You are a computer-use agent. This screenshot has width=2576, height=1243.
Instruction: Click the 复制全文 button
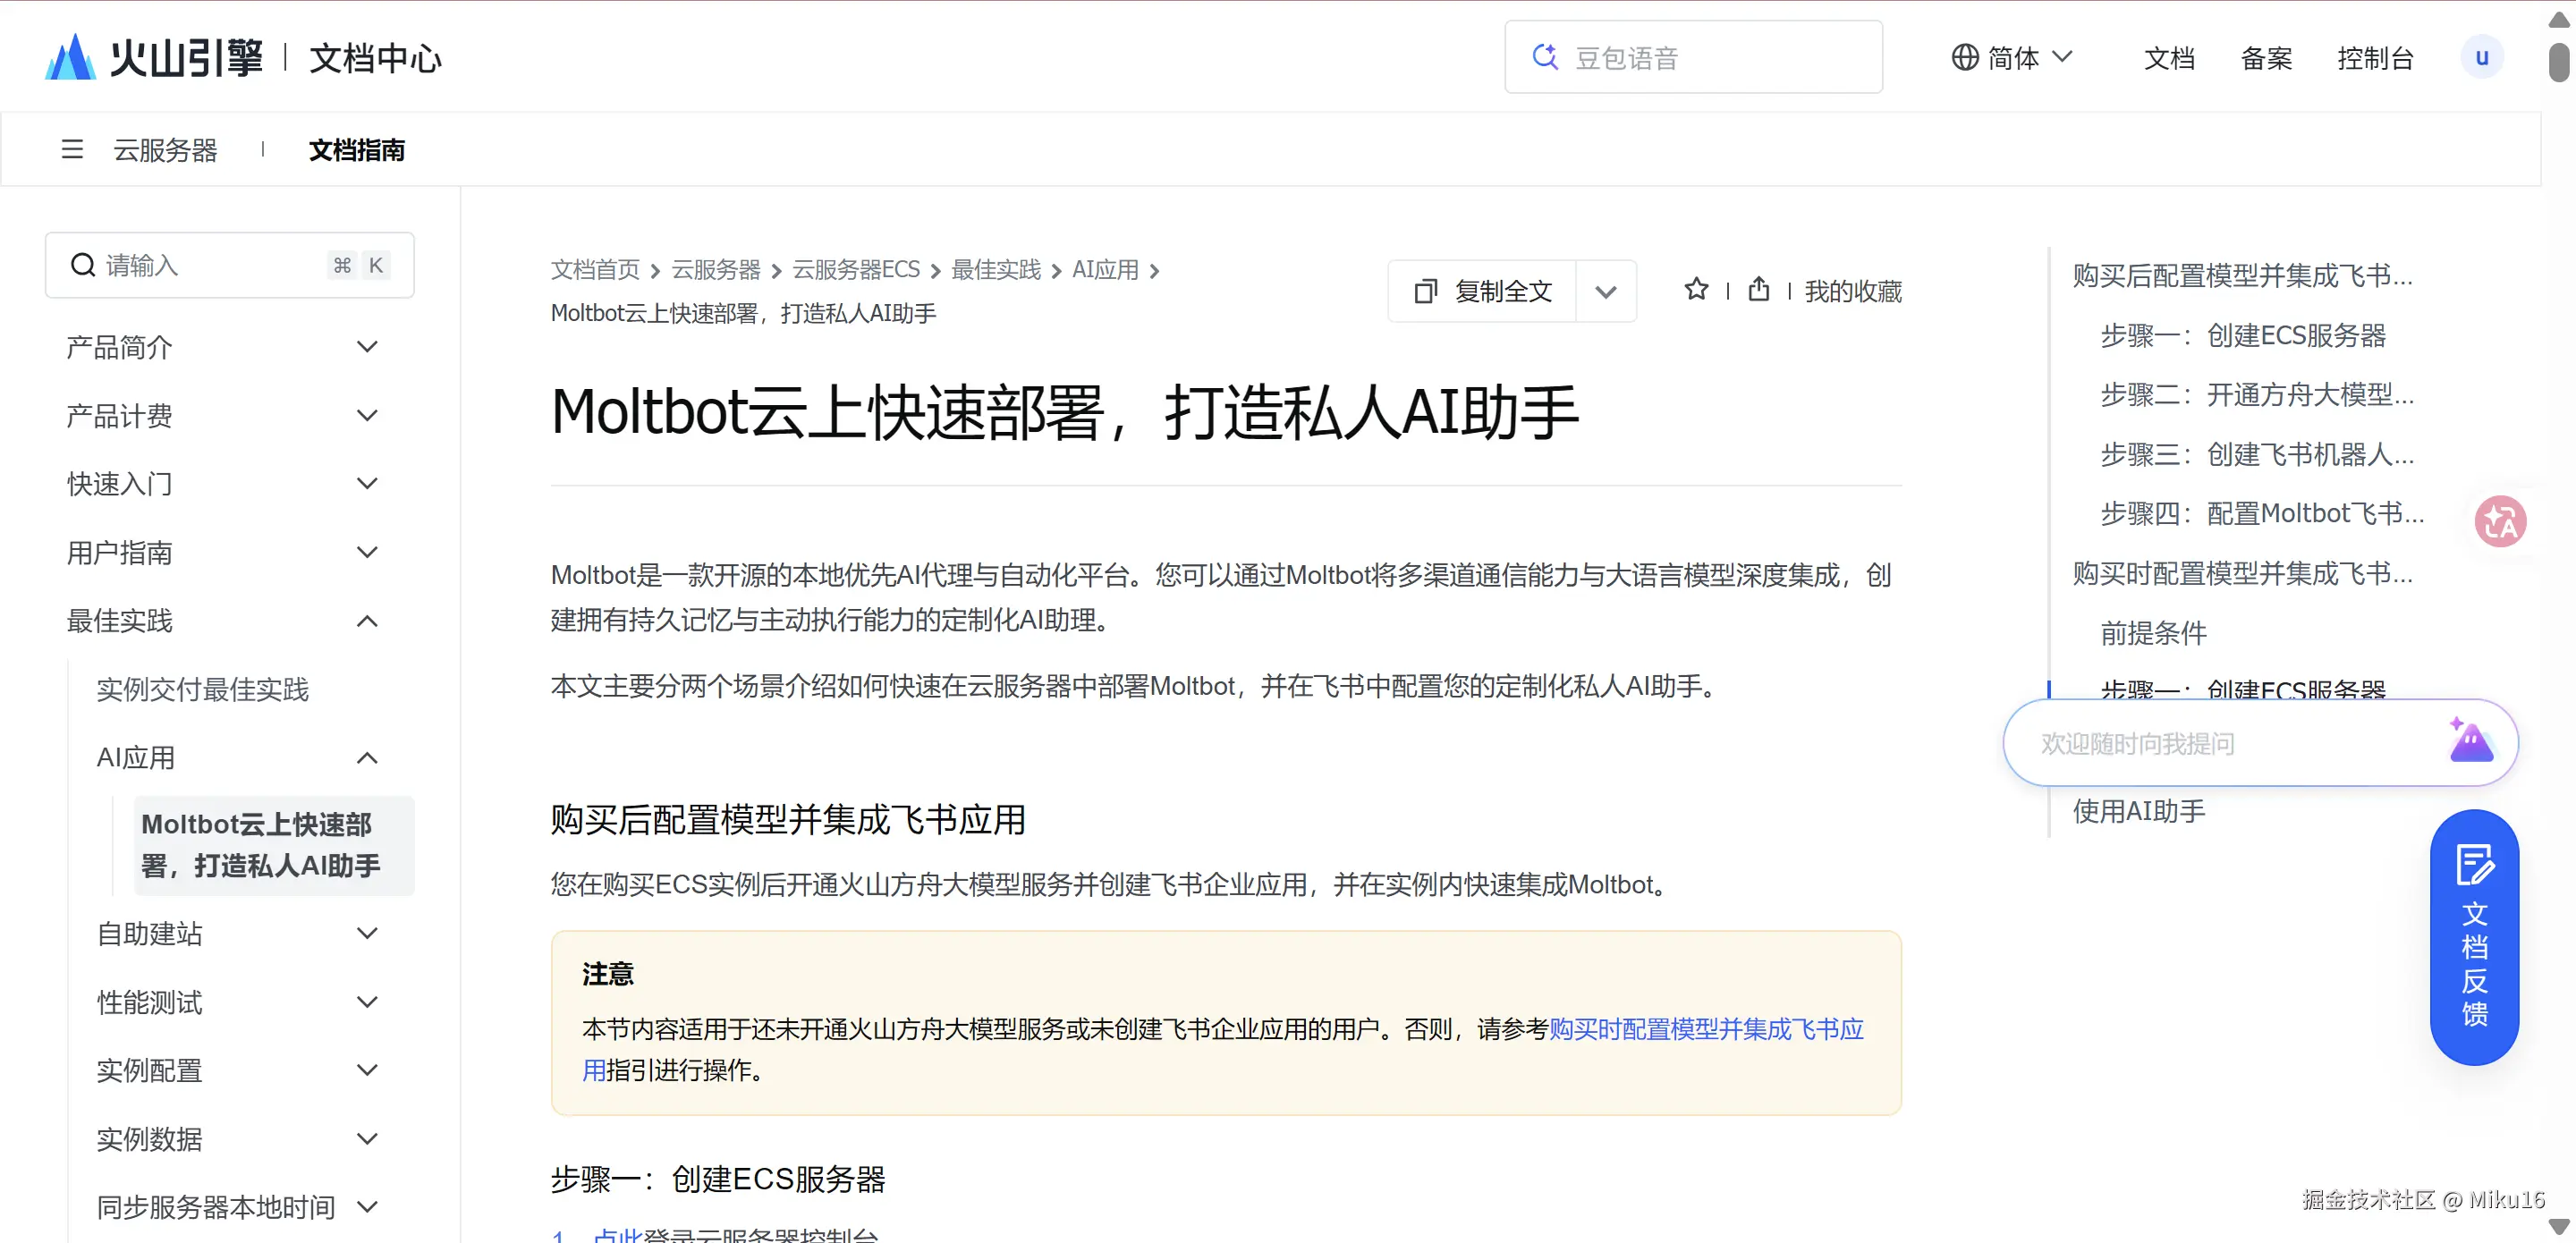click(x=1483, y=292)
